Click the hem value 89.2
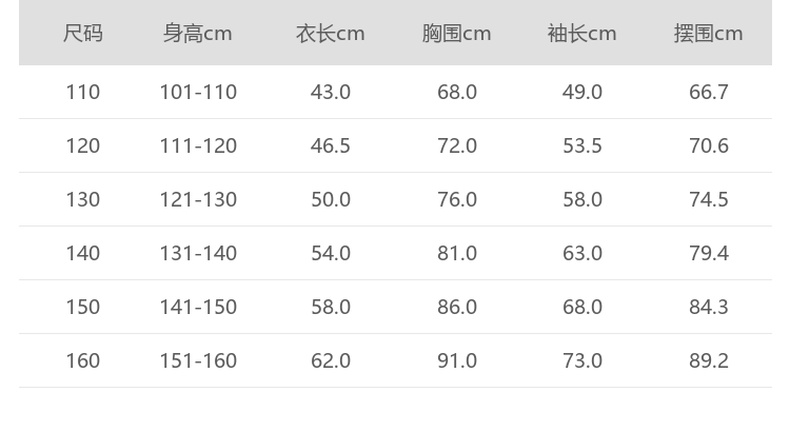Viewport: 790px width, 431px height. pos(708,361)
